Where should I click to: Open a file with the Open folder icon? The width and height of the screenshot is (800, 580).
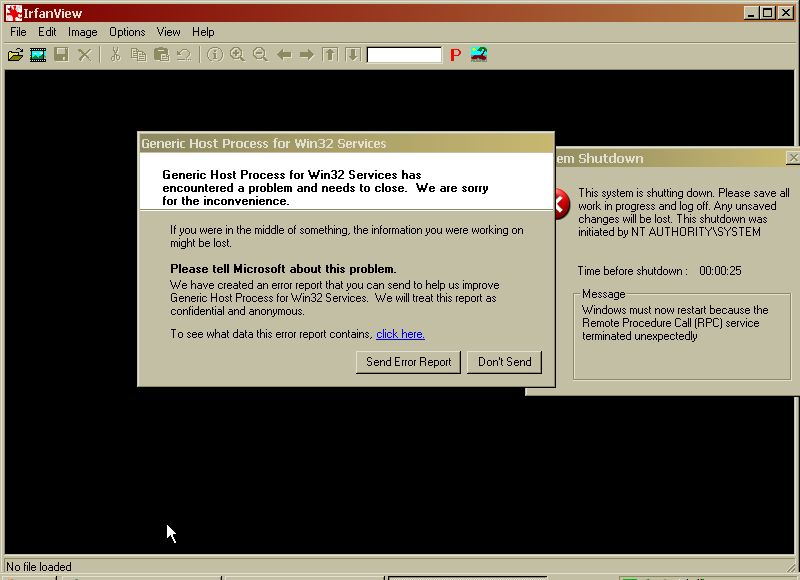coord(16,54)
